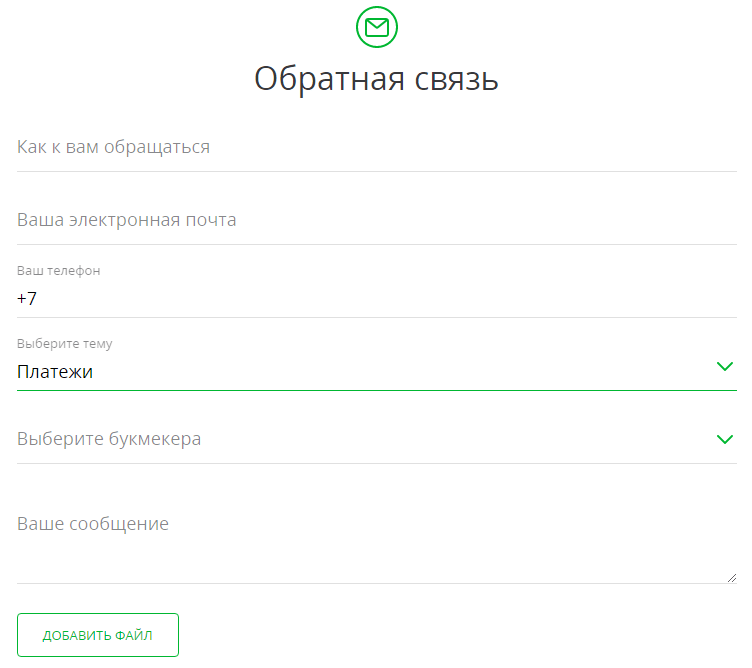
Task: Click the 'ДОБАВИТЬ ФАЙЛ' button
Action: [98, 635]
